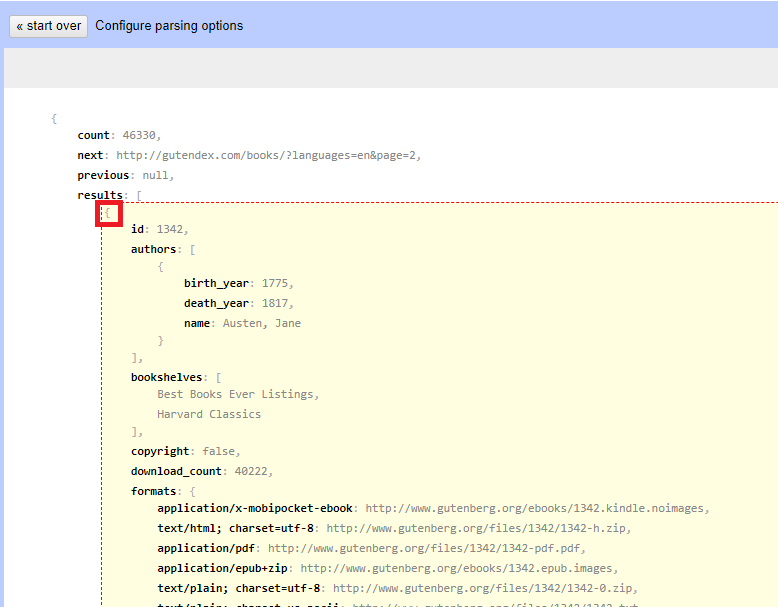The image size is (778, 607).
Task: Select the opening brace inside authors array
Action: click(160, 267)
